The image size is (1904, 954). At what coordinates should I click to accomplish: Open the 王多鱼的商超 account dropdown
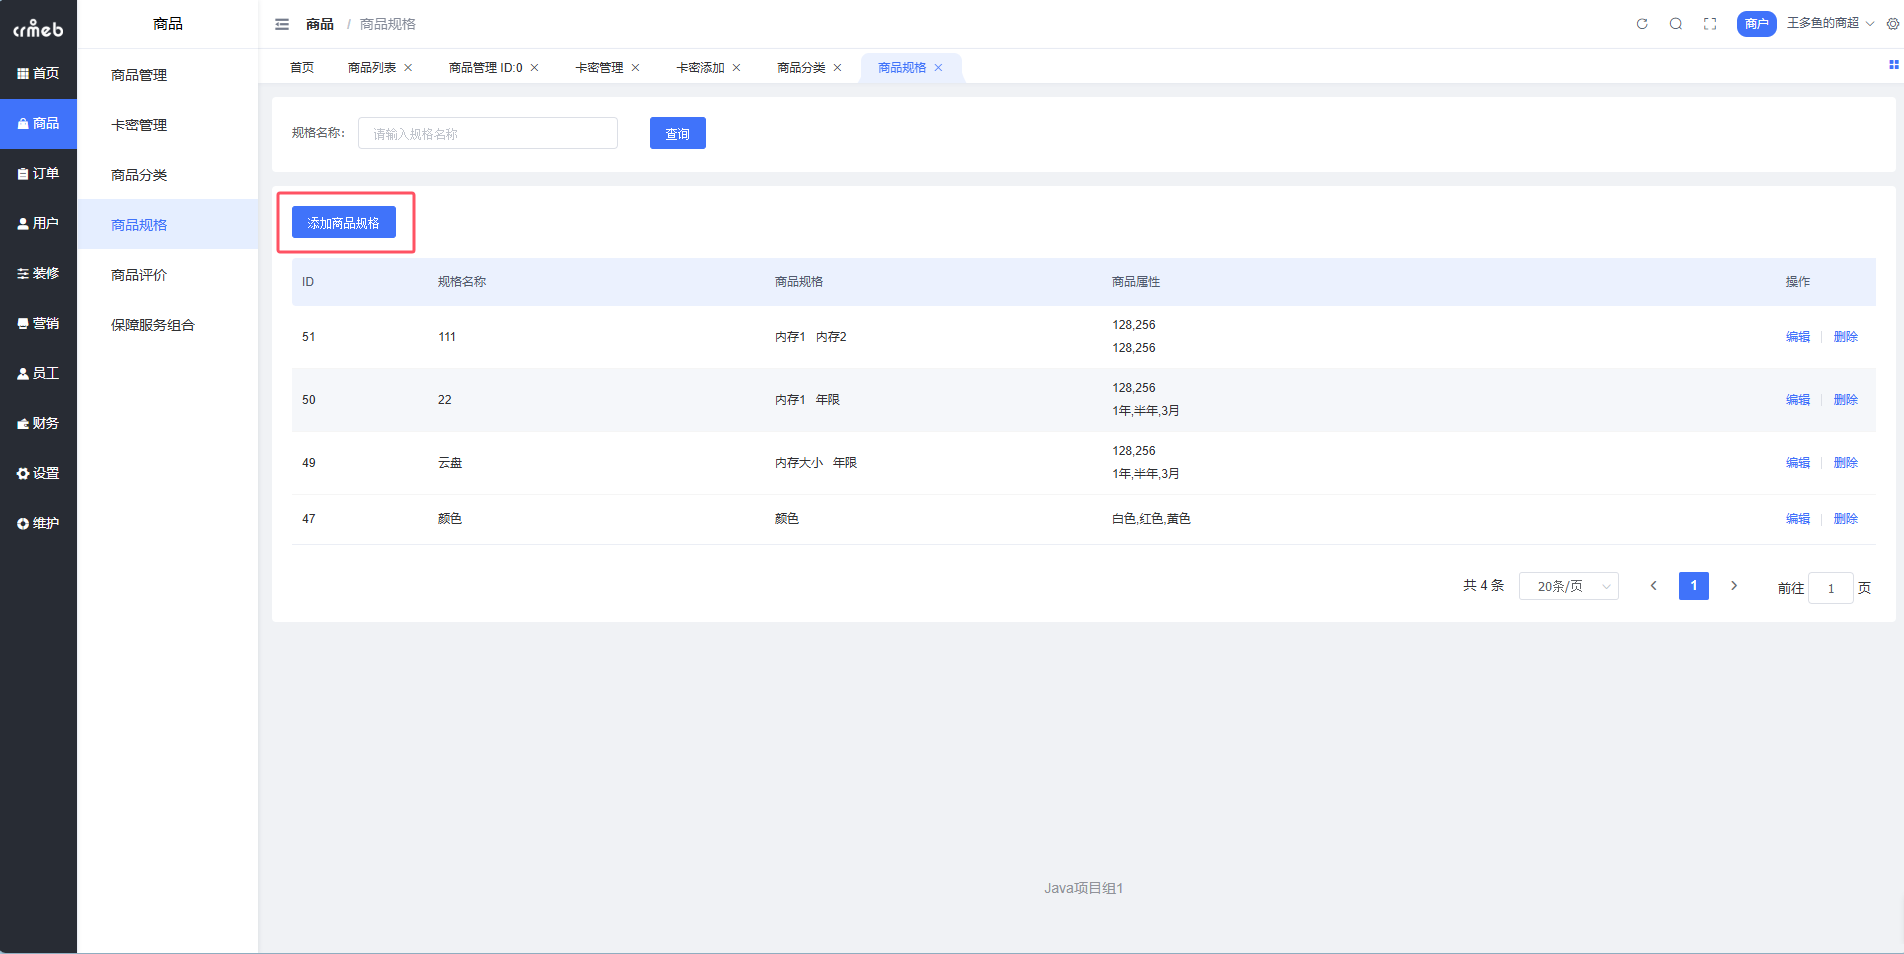tap(1829, 23)
